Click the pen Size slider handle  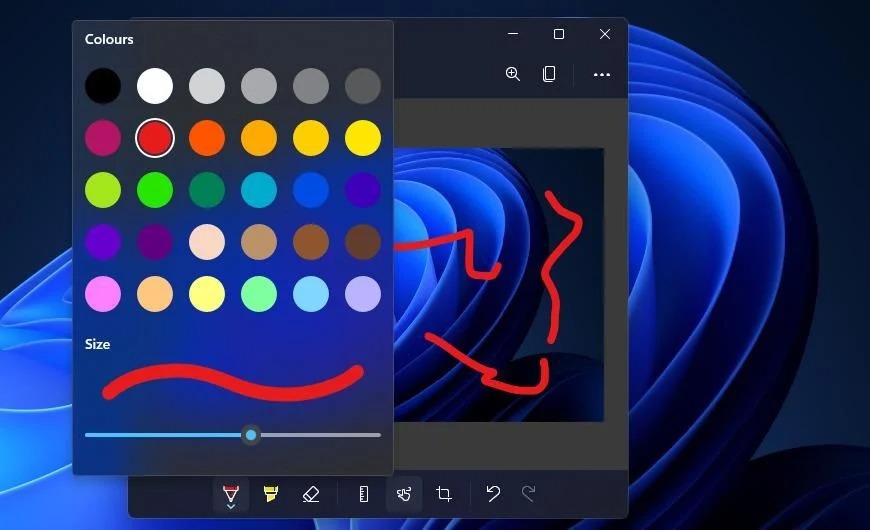[251, 435]
